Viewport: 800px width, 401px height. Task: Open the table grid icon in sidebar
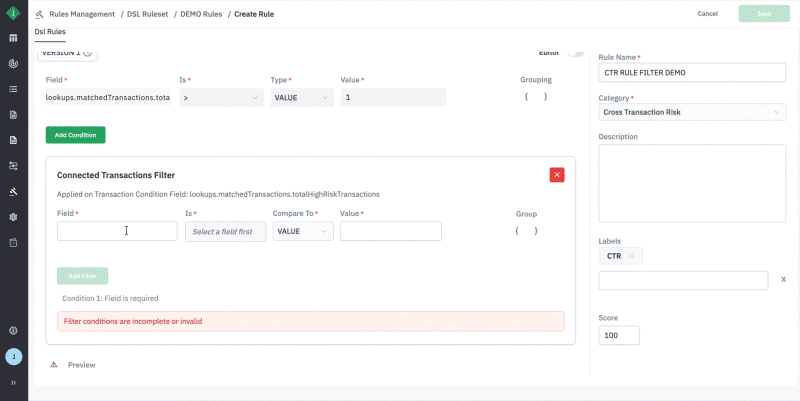[13, 38]
